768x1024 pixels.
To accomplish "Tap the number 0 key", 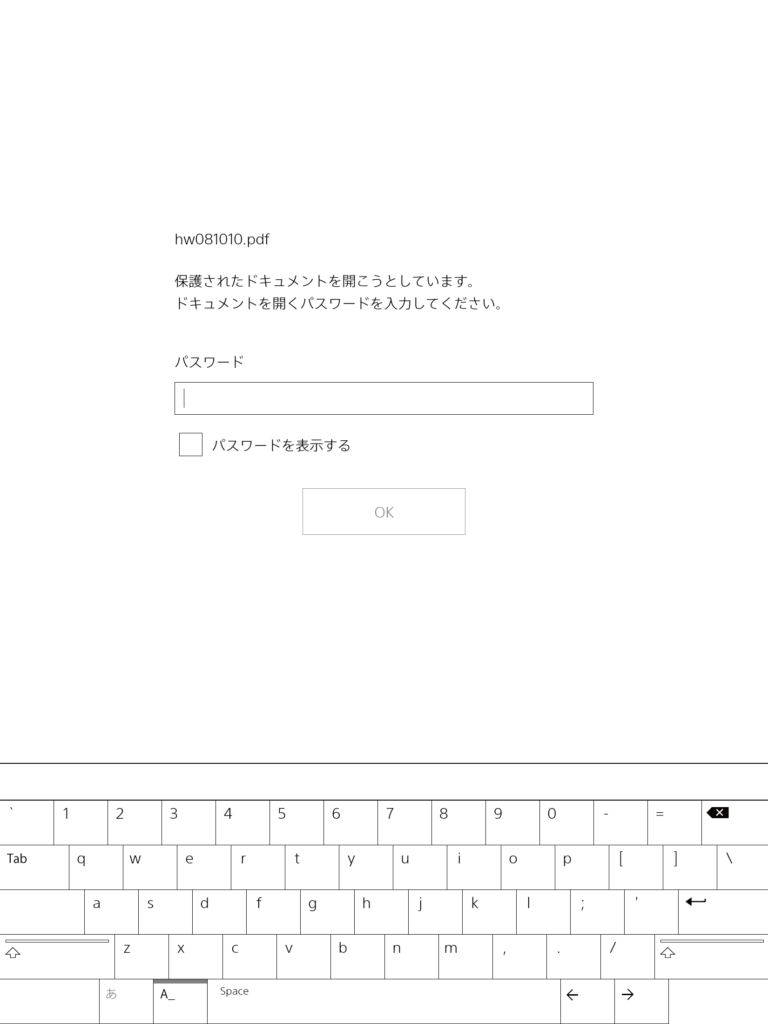I will click(x=567, y=822).
